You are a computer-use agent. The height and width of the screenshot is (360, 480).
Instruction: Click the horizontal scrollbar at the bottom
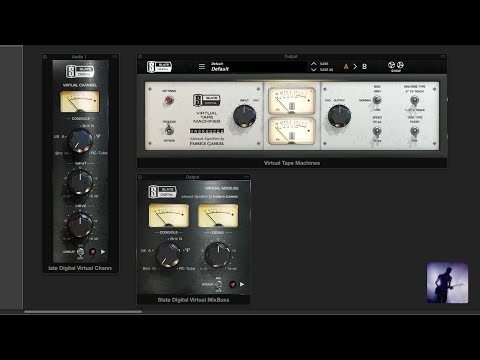pyautogui.click(x=83, y=312)
